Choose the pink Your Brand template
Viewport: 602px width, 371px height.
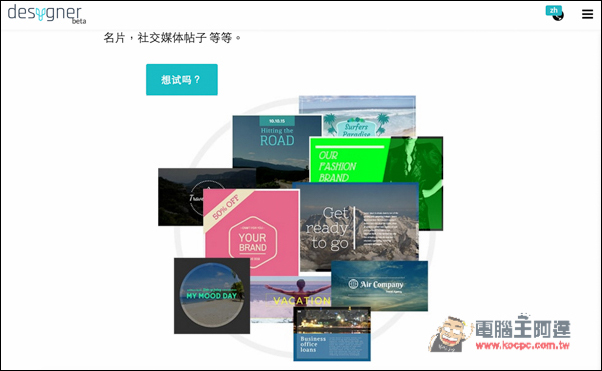(x=251, y=232)
